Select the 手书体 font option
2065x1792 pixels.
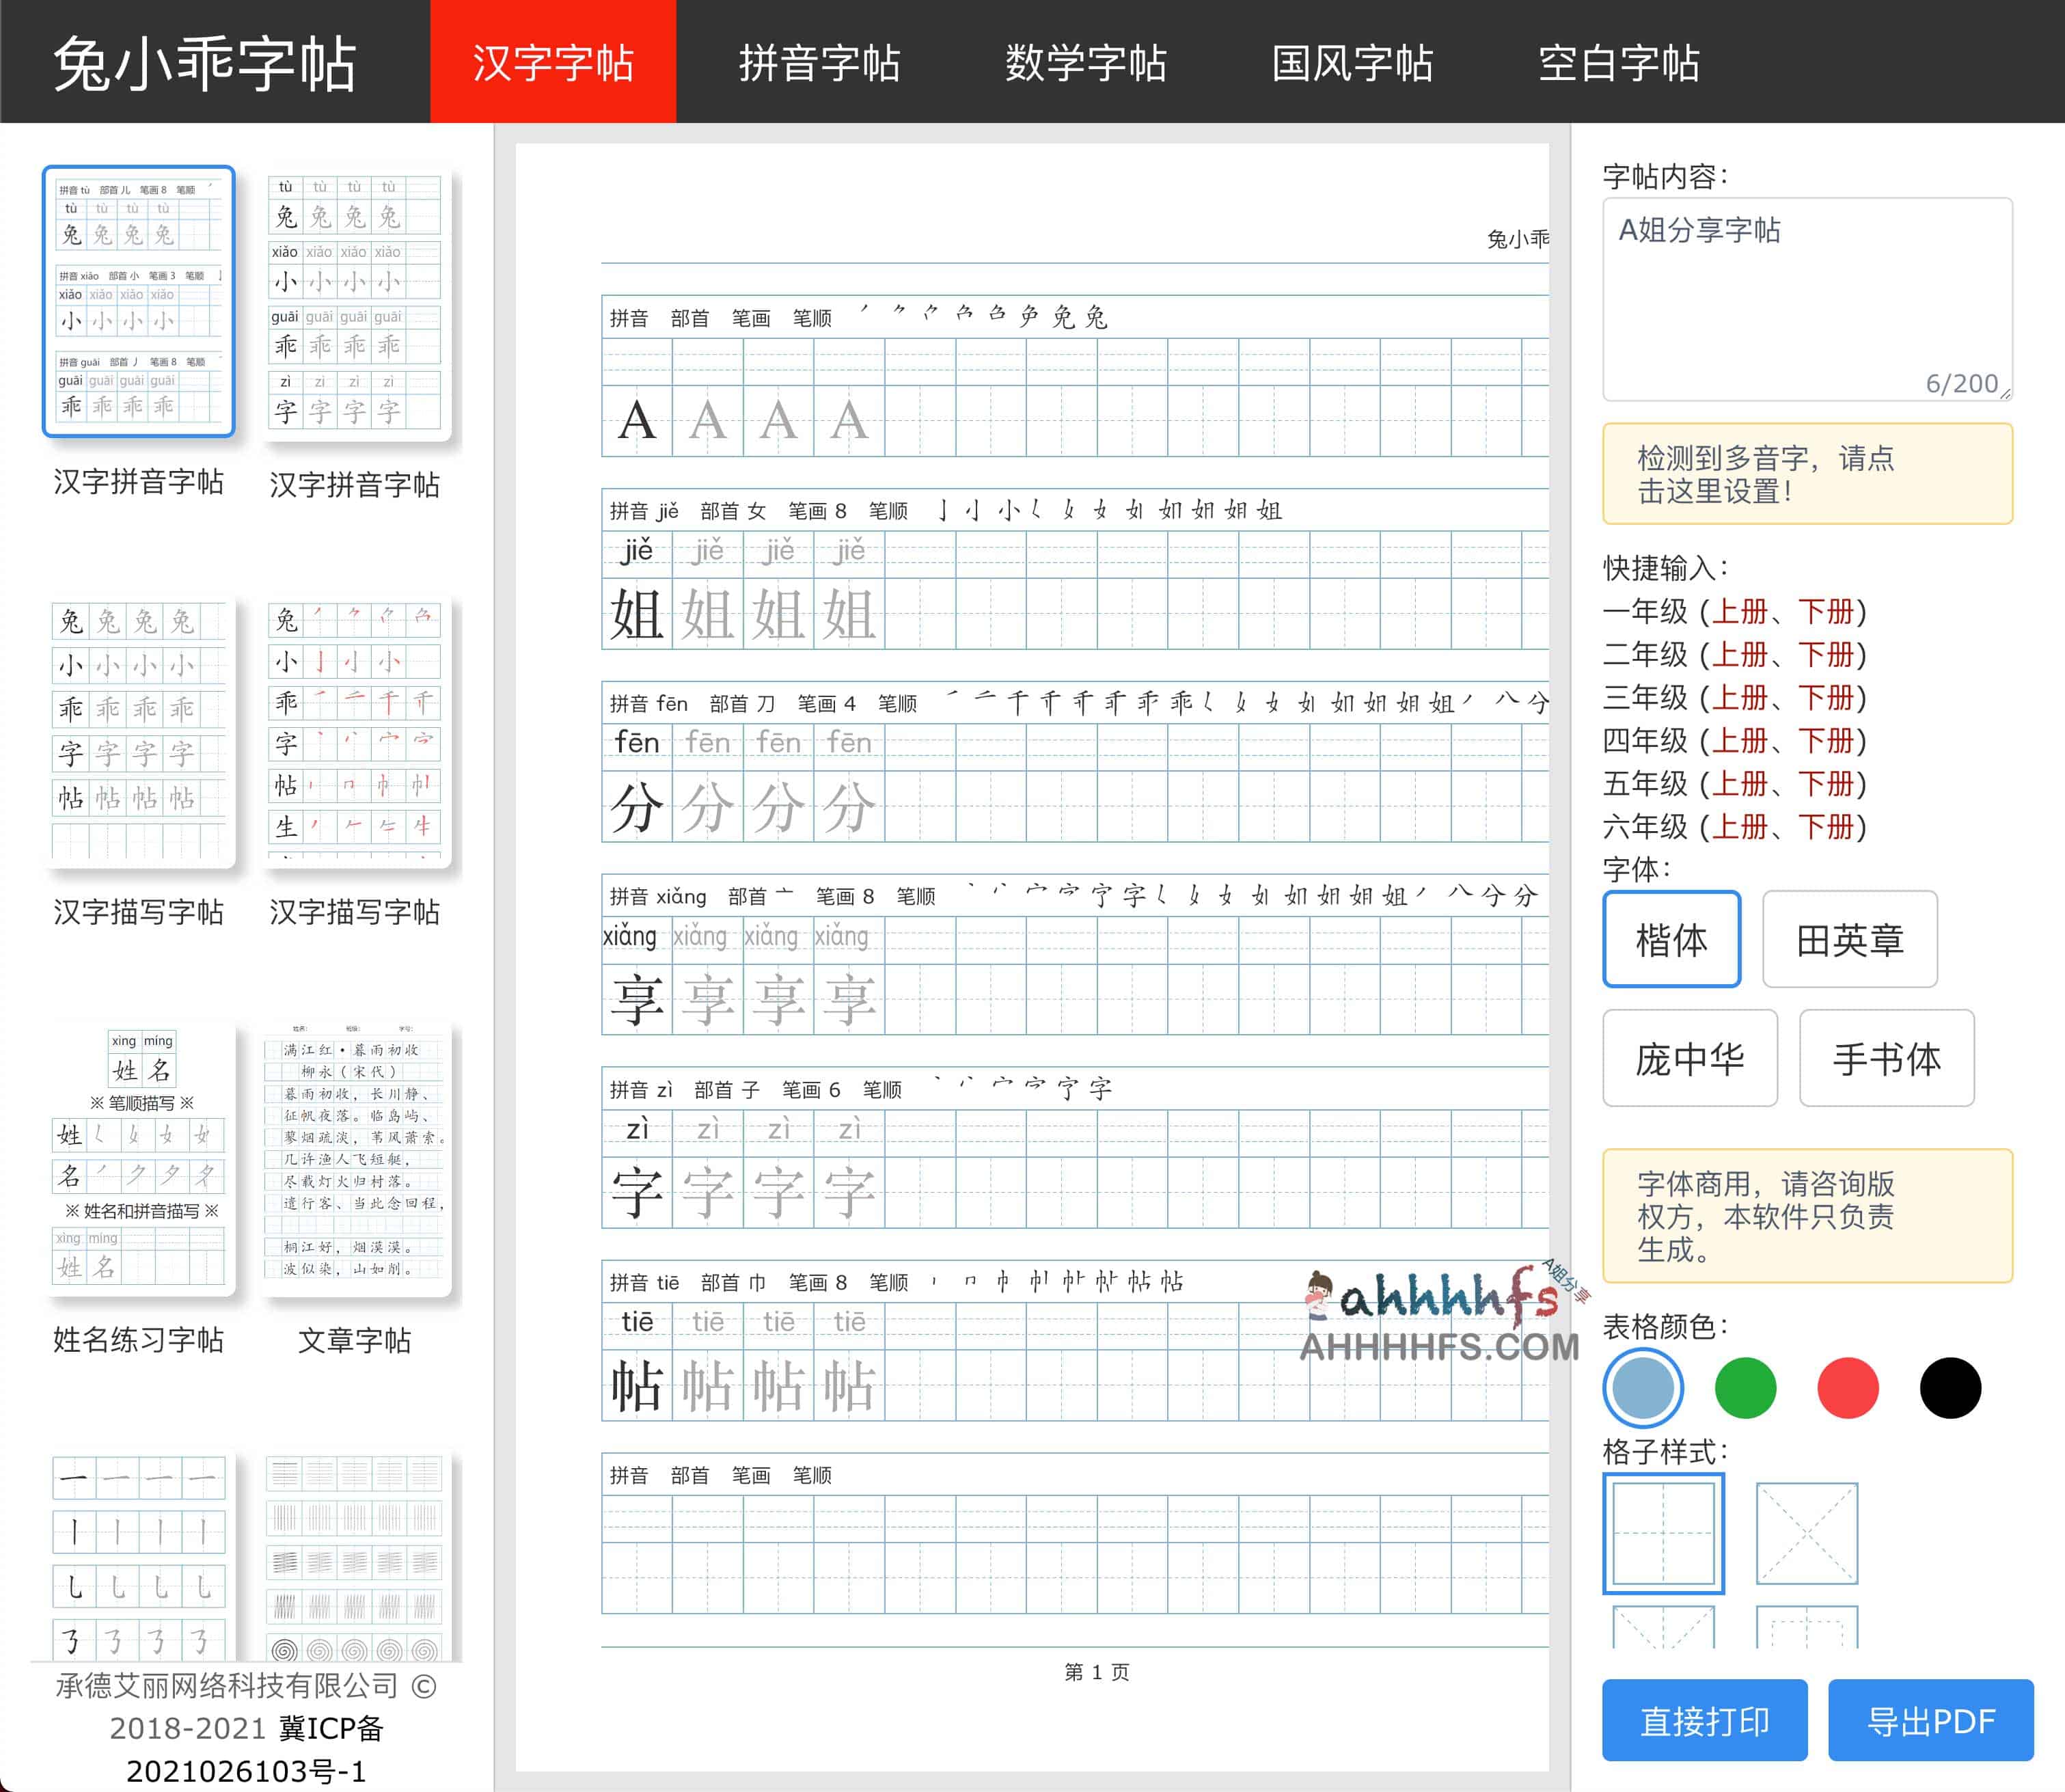(x=1886, y=1058)
